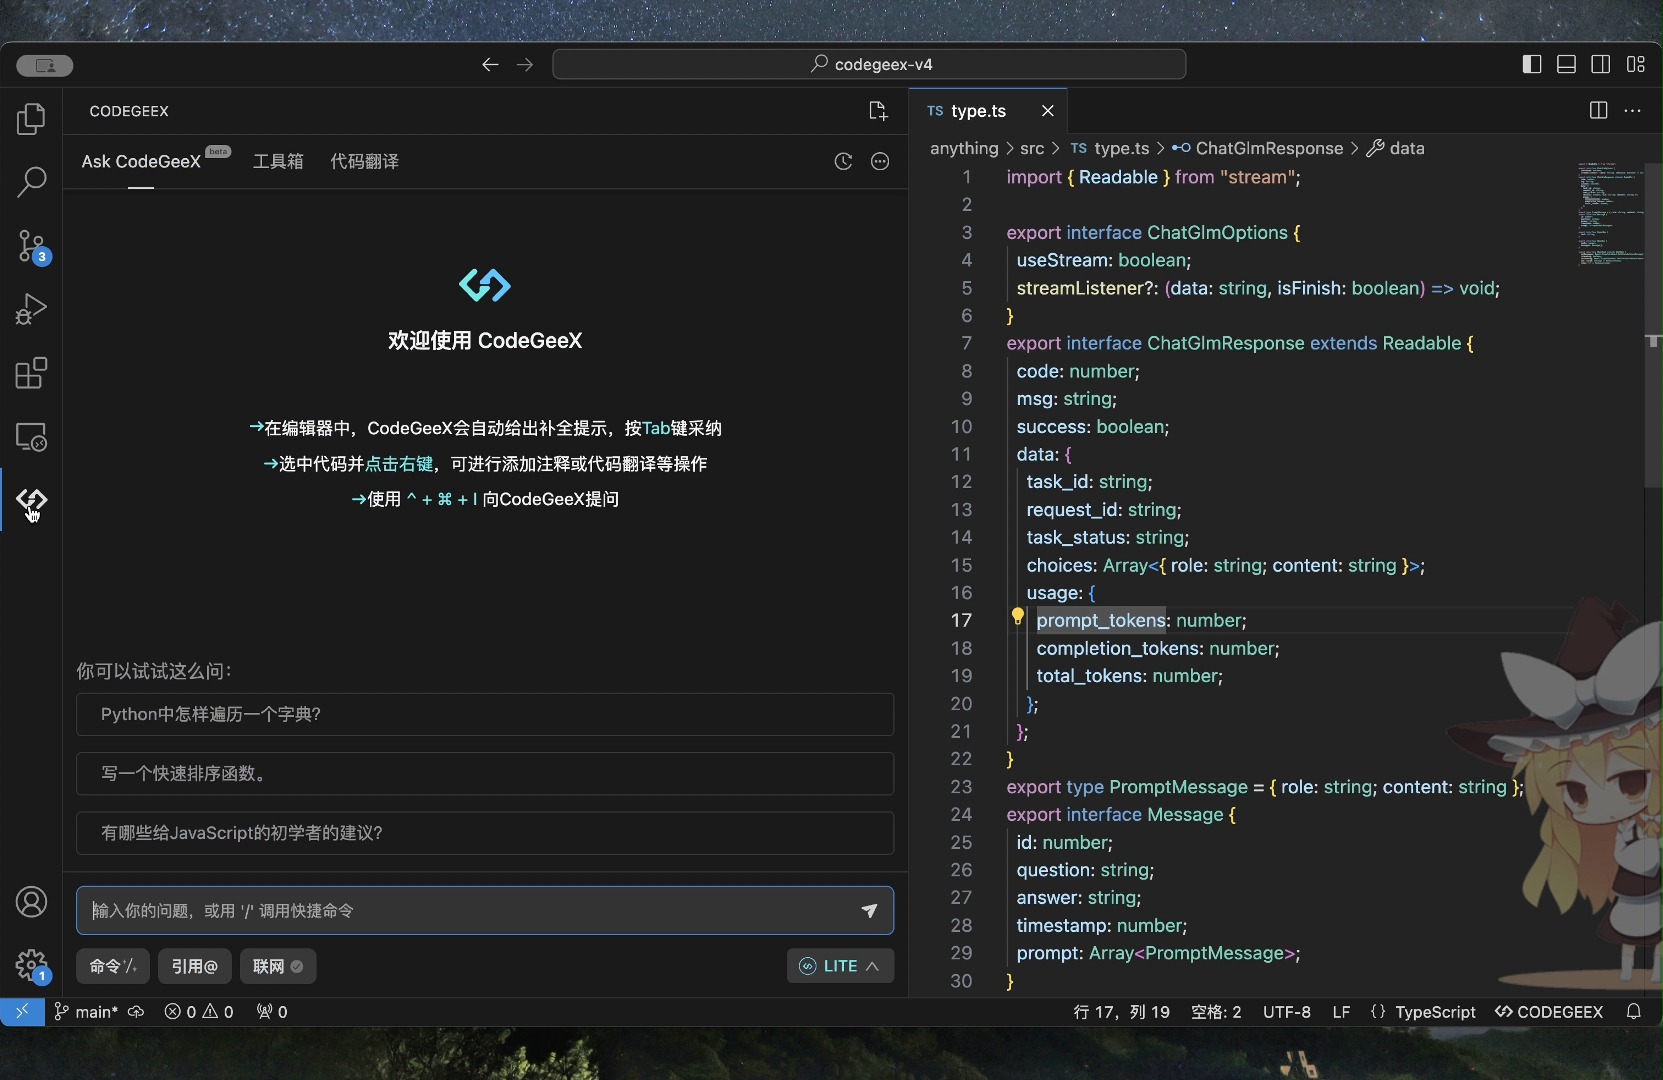Open the Extensions view
Screen dimensions: 1663x1080
(31, 373)
